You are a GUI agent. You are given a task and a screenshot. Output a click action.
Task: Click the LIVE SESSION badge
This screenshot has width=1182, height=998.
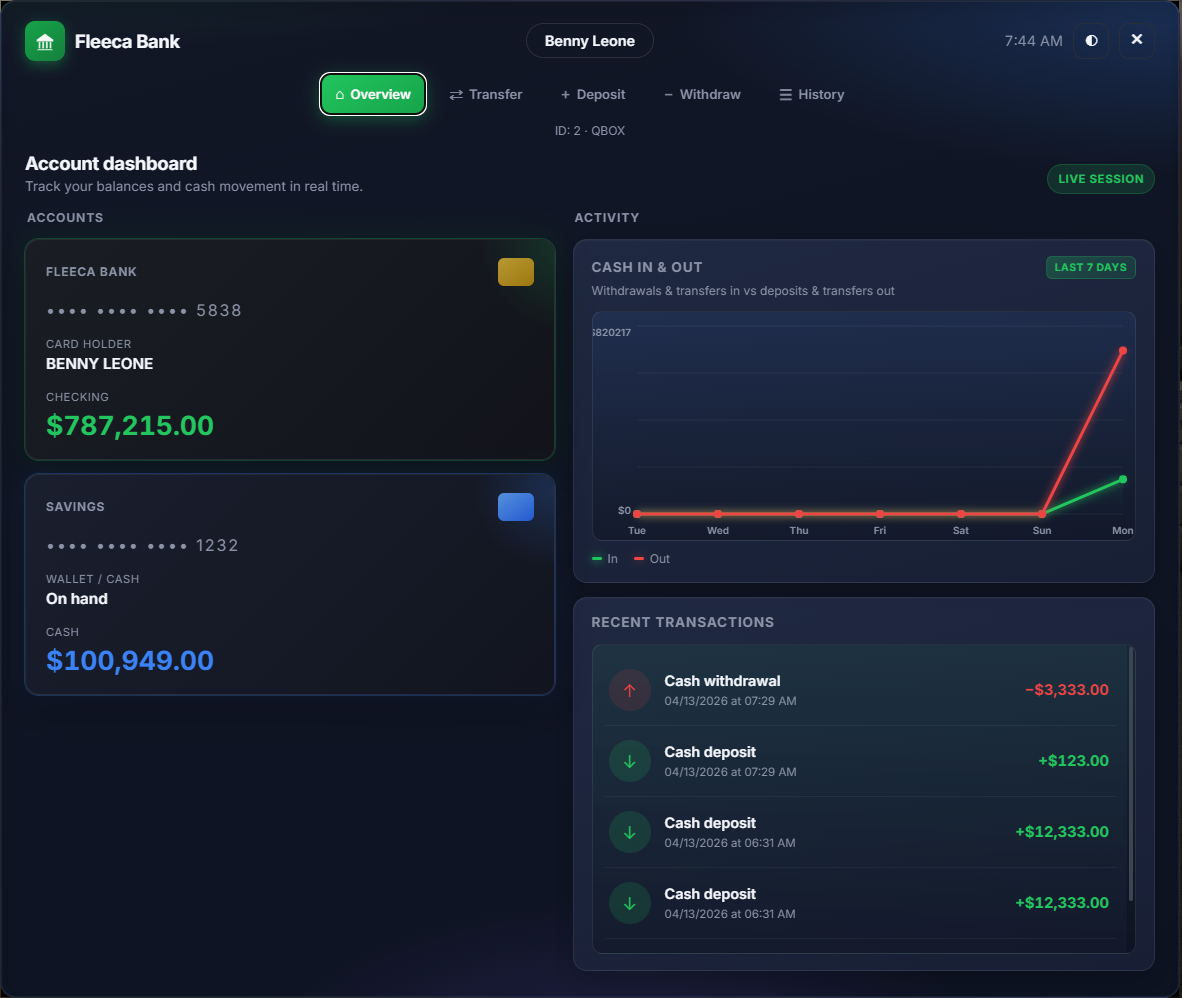tap(1101, 179)
